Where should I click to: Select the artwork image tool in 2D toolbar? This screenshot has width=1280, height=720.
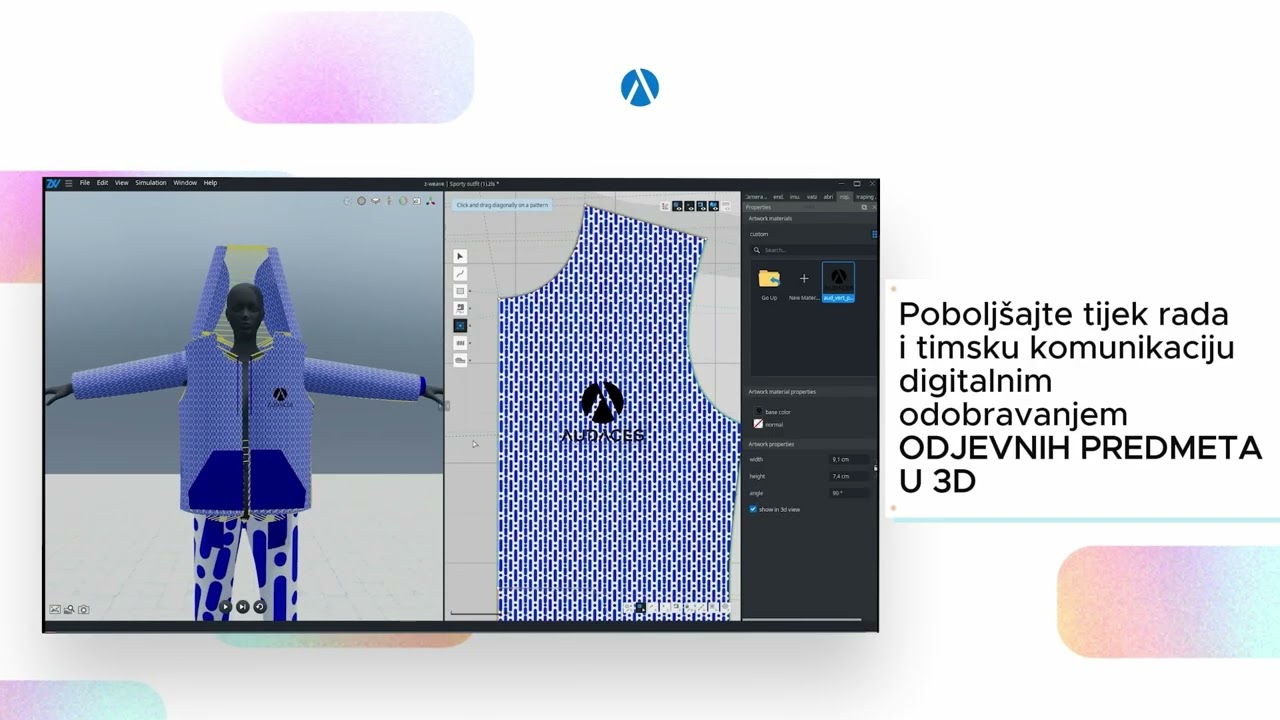(460, 308)
